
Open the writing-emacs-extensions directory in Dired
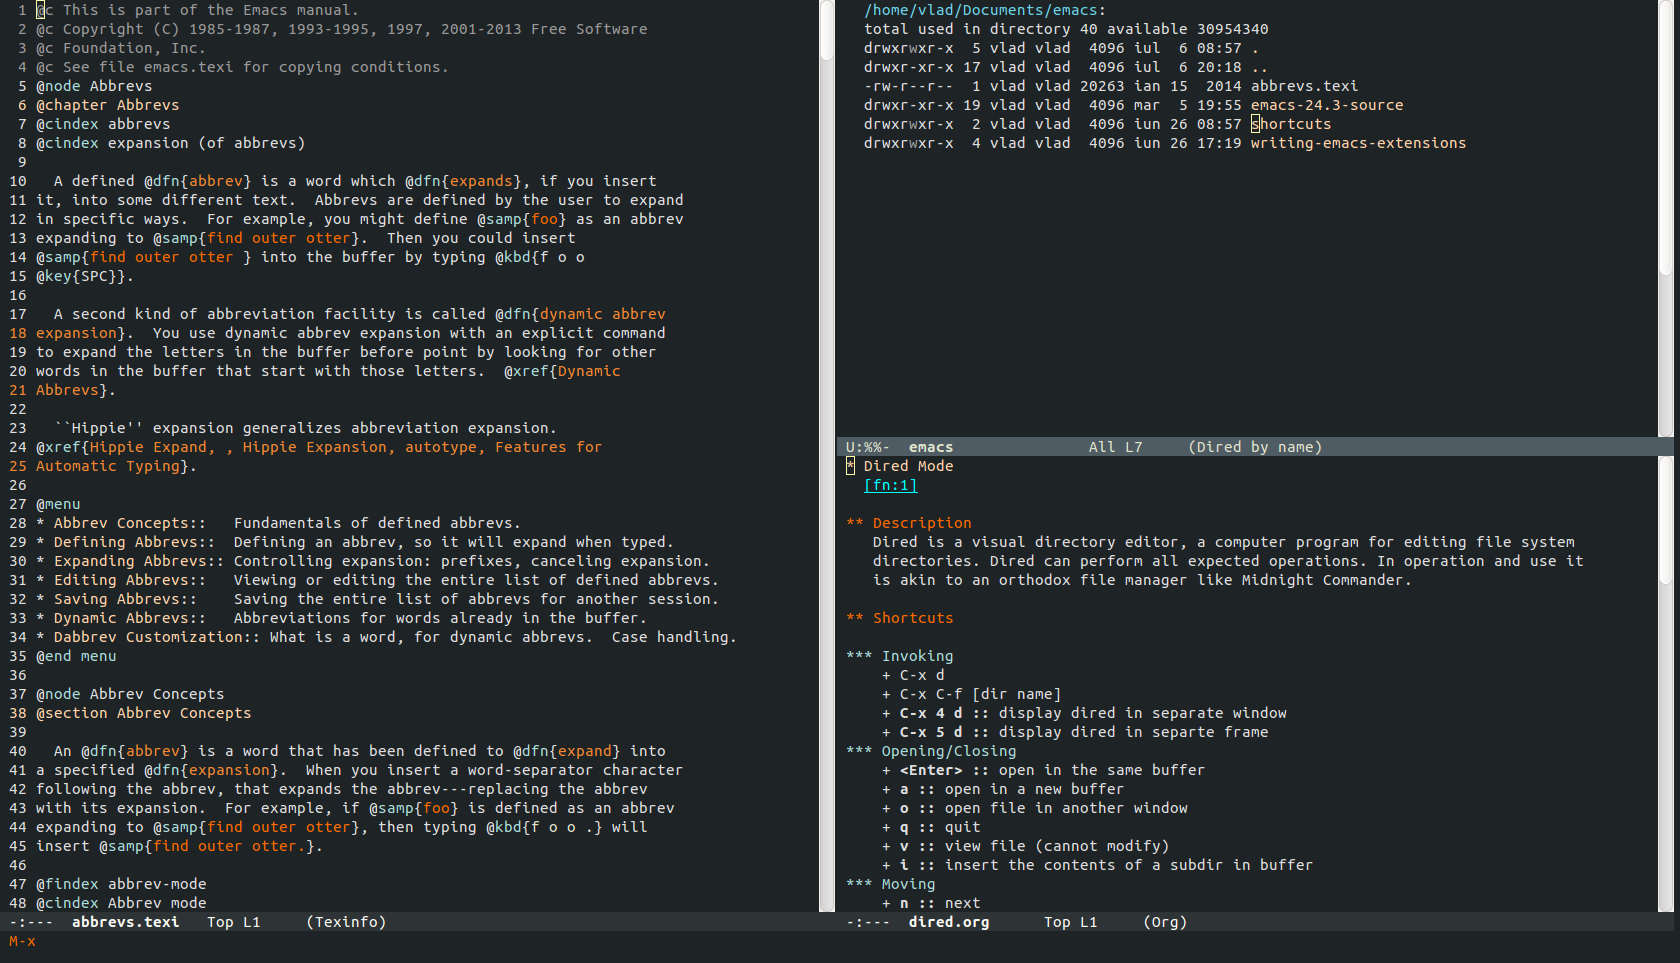(x=1358, y=143)
